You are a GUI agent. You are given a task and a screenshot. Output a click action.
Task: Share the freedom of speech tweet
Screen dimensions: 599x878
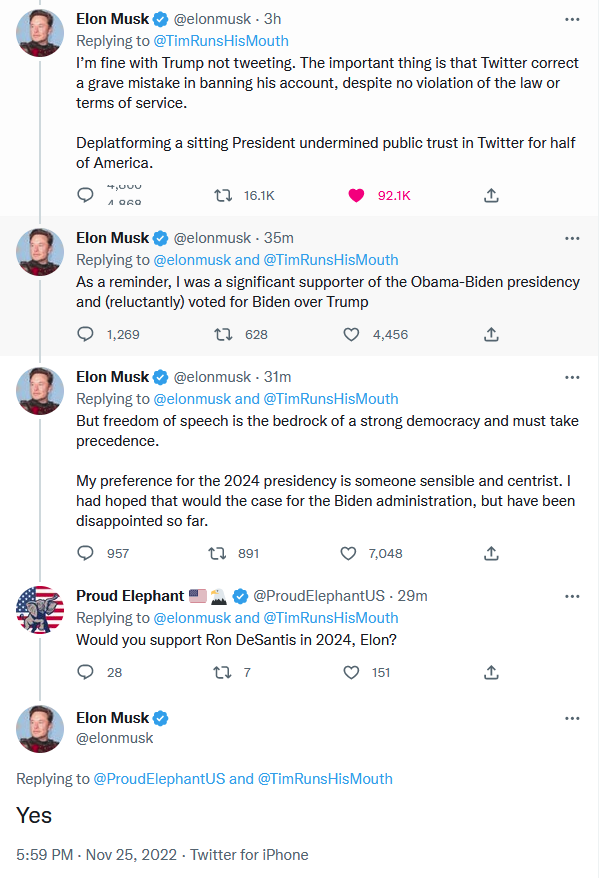[491, 553]
